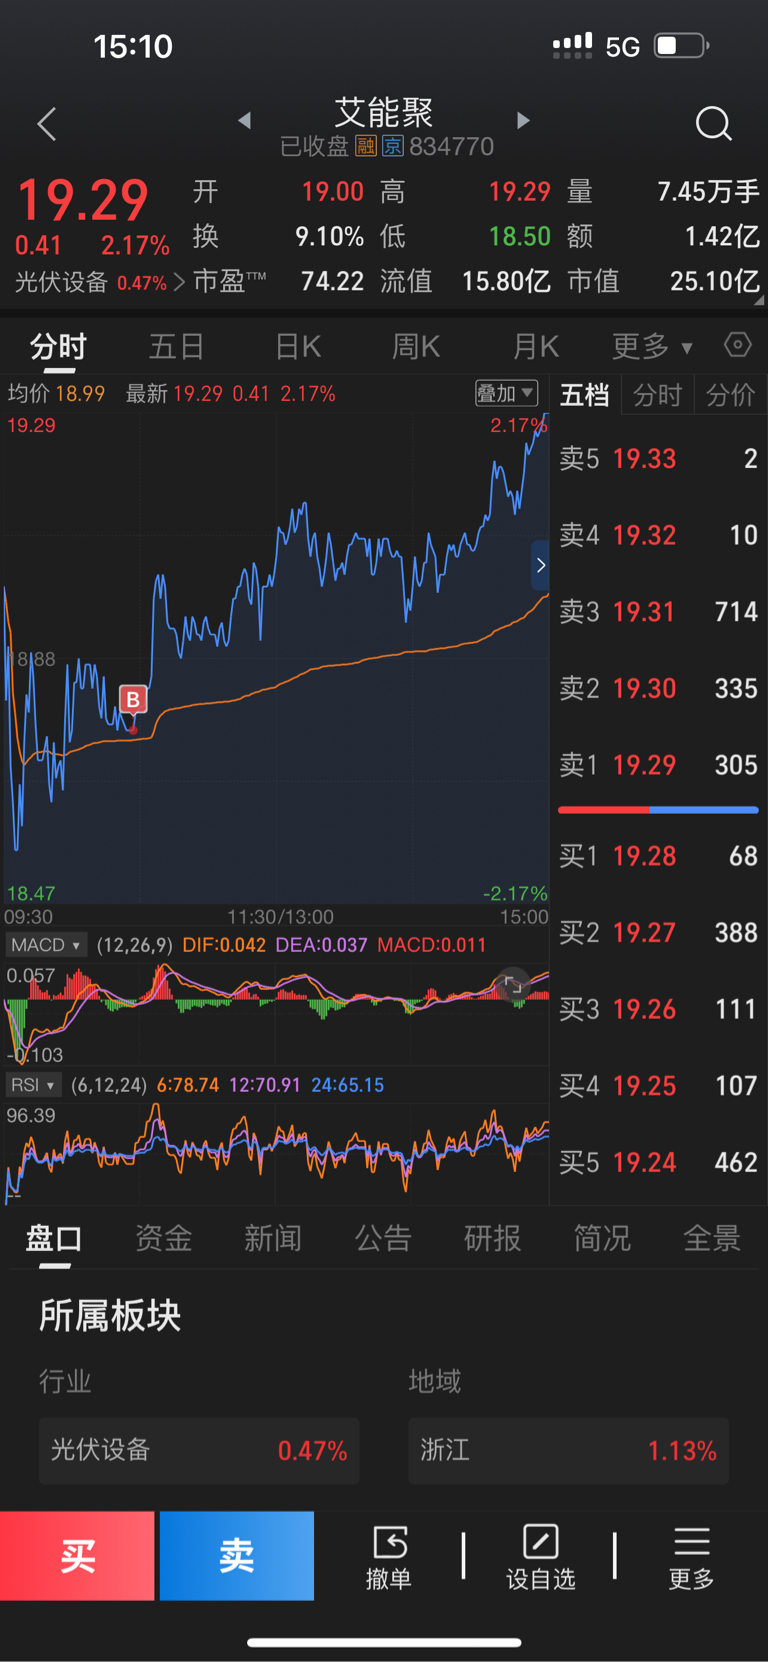Open the 研报 research reports tab
Image resolution: width=768 pixels, height=1662 pixels.
(x=492, y=1239)
